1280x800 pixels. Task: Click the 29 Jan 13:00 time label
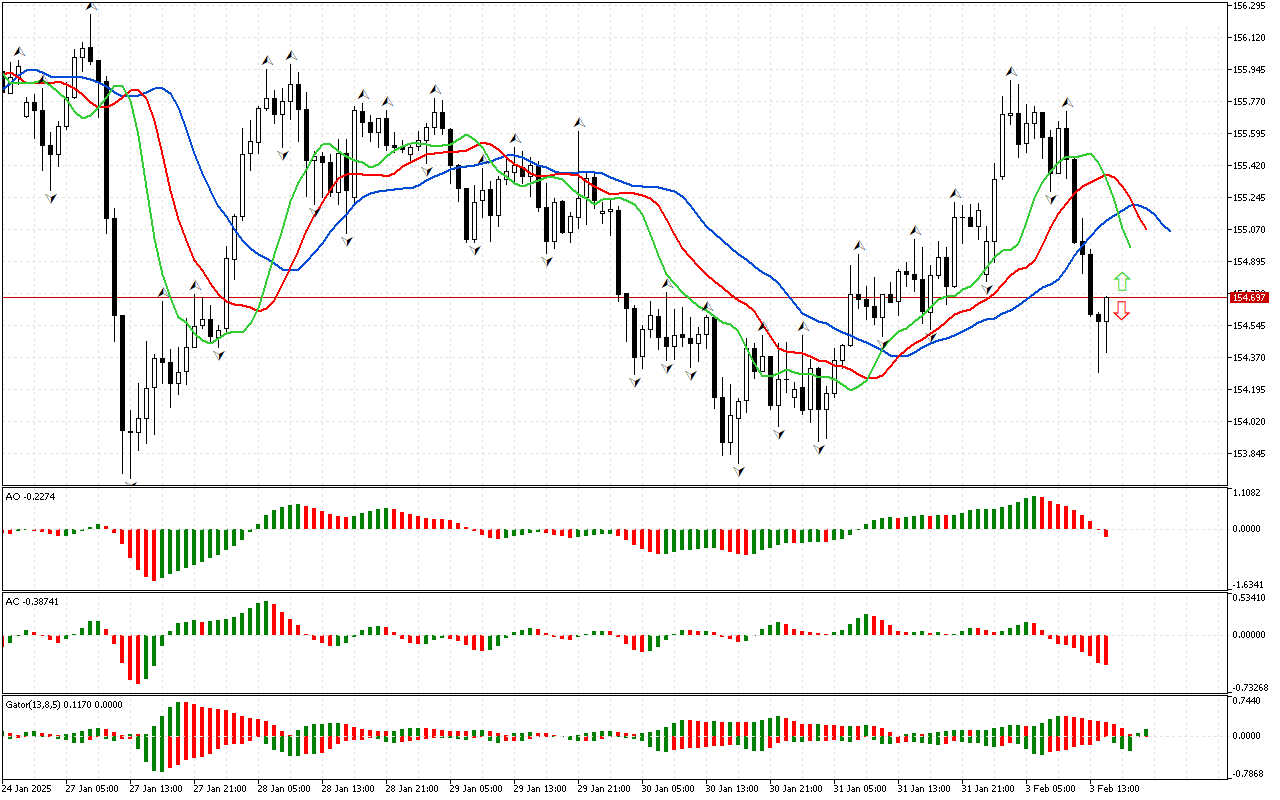540,789
